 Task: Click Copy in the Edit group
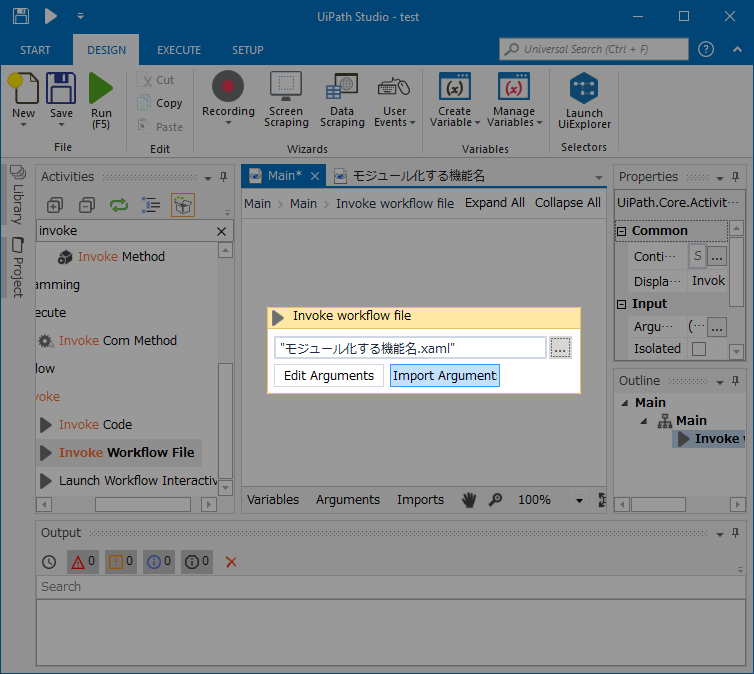[x=160, y=103]
